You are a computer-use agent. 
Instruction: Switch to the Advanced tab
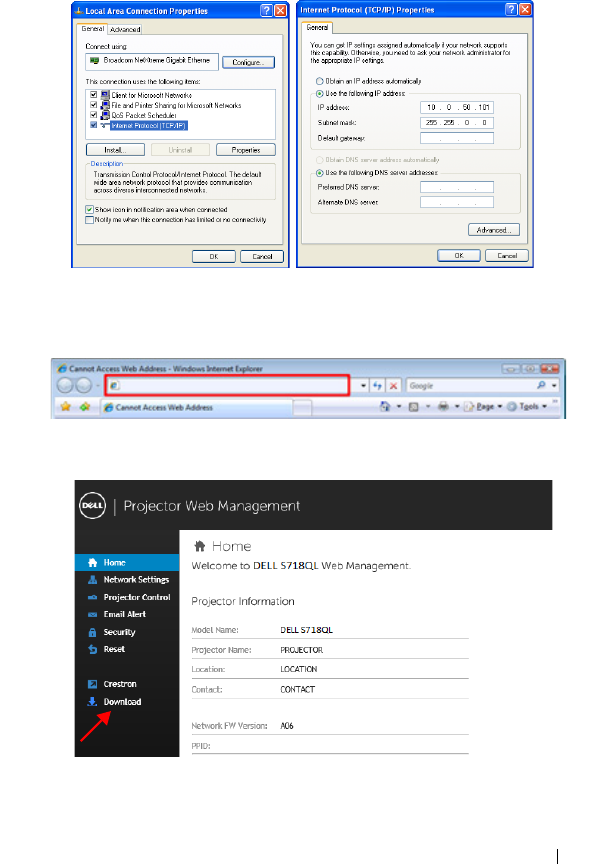pyautogui.click(x=125, y=29)
